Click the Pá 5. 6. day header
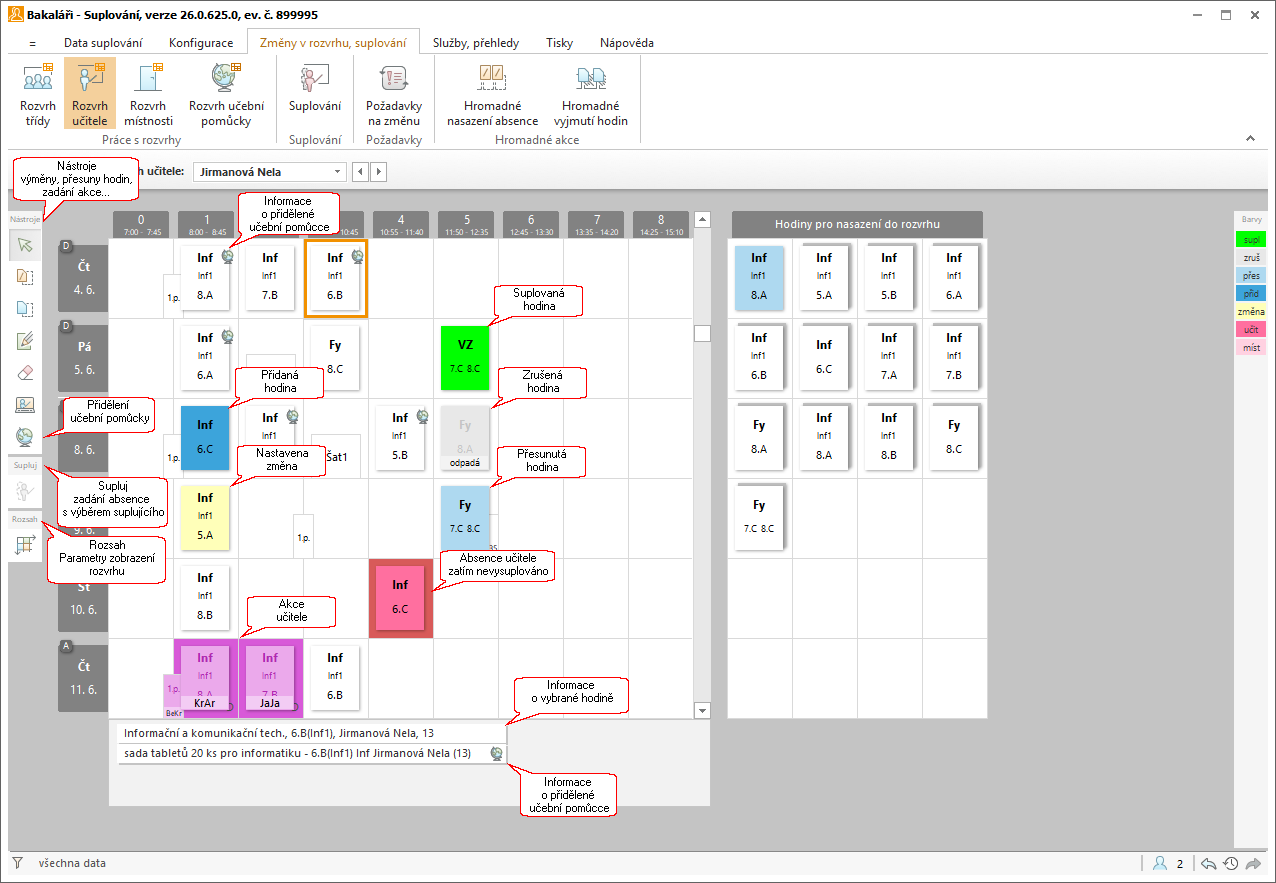This screenshot has height=883, width=1276. pos(84,358)
